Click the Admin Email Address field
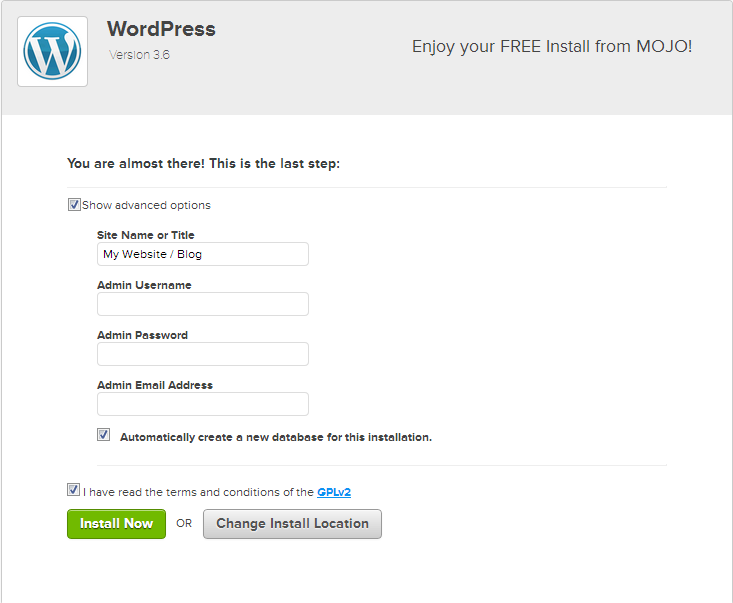This screenshot has width=733, height=603. (x=203, y=404)
